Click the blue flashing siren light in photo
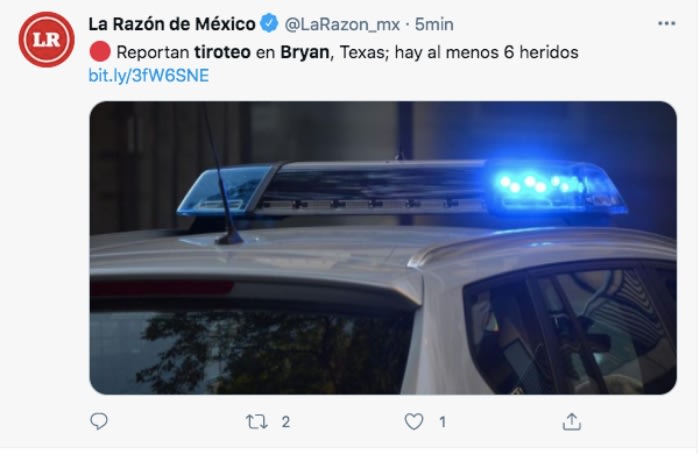Image resolution: width=700 pixels, height=454 pixels. click(552, 187)
